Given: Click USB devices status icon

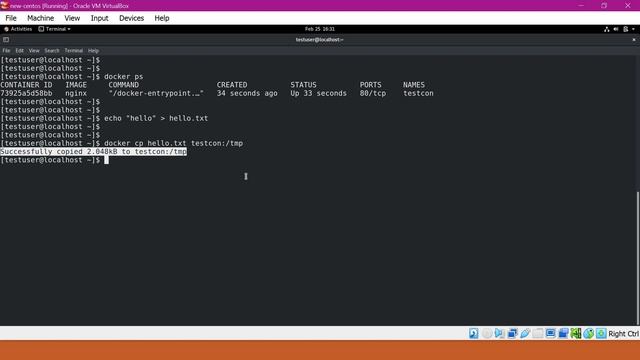Looking at the screenshot, I should [x=525, y=333].
